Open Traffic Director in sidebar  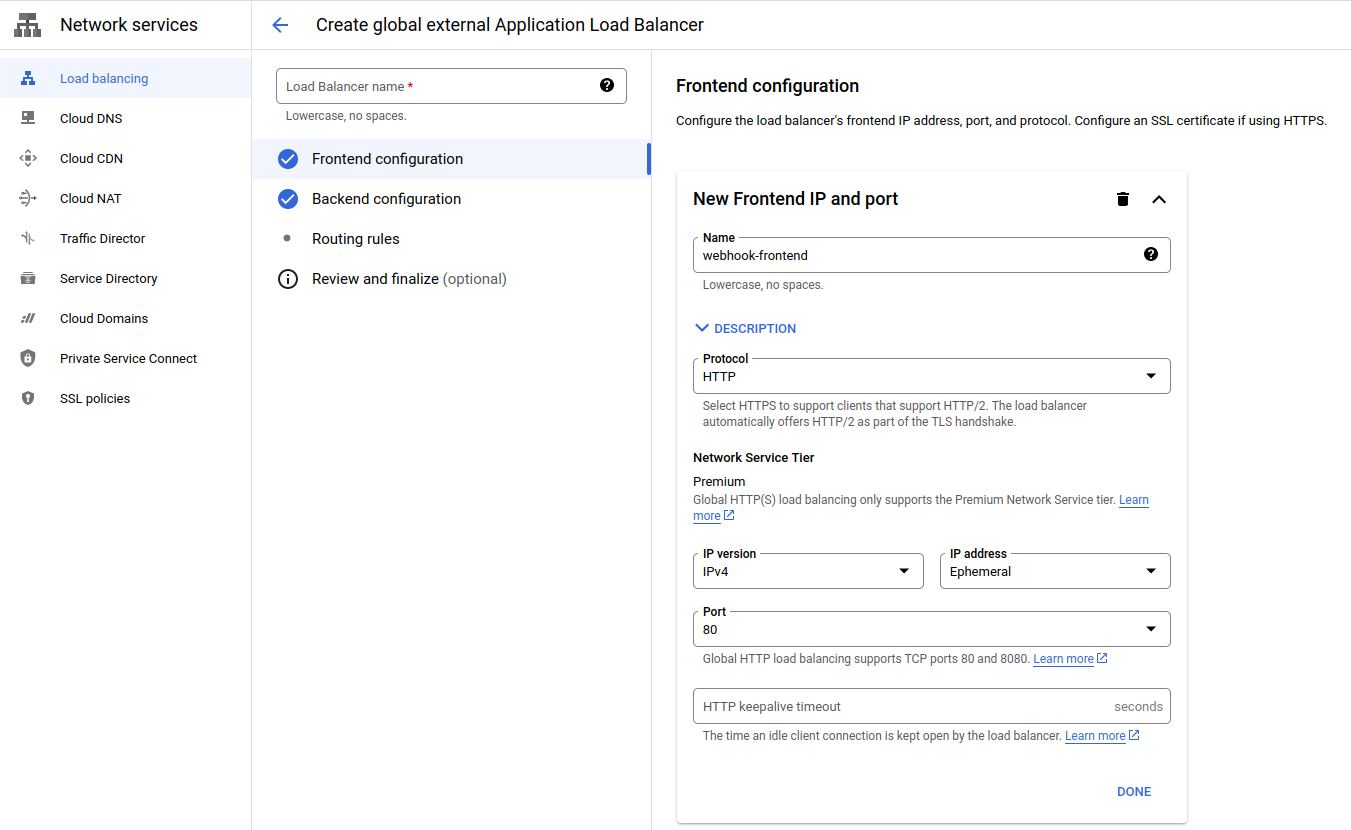point(125,238)
